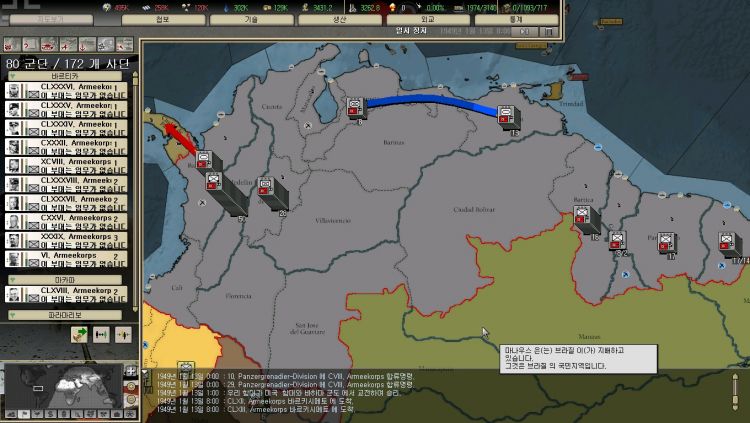Click the nuclear explosion icon in top bar
The image size is (750, 423).
(393, 7)
